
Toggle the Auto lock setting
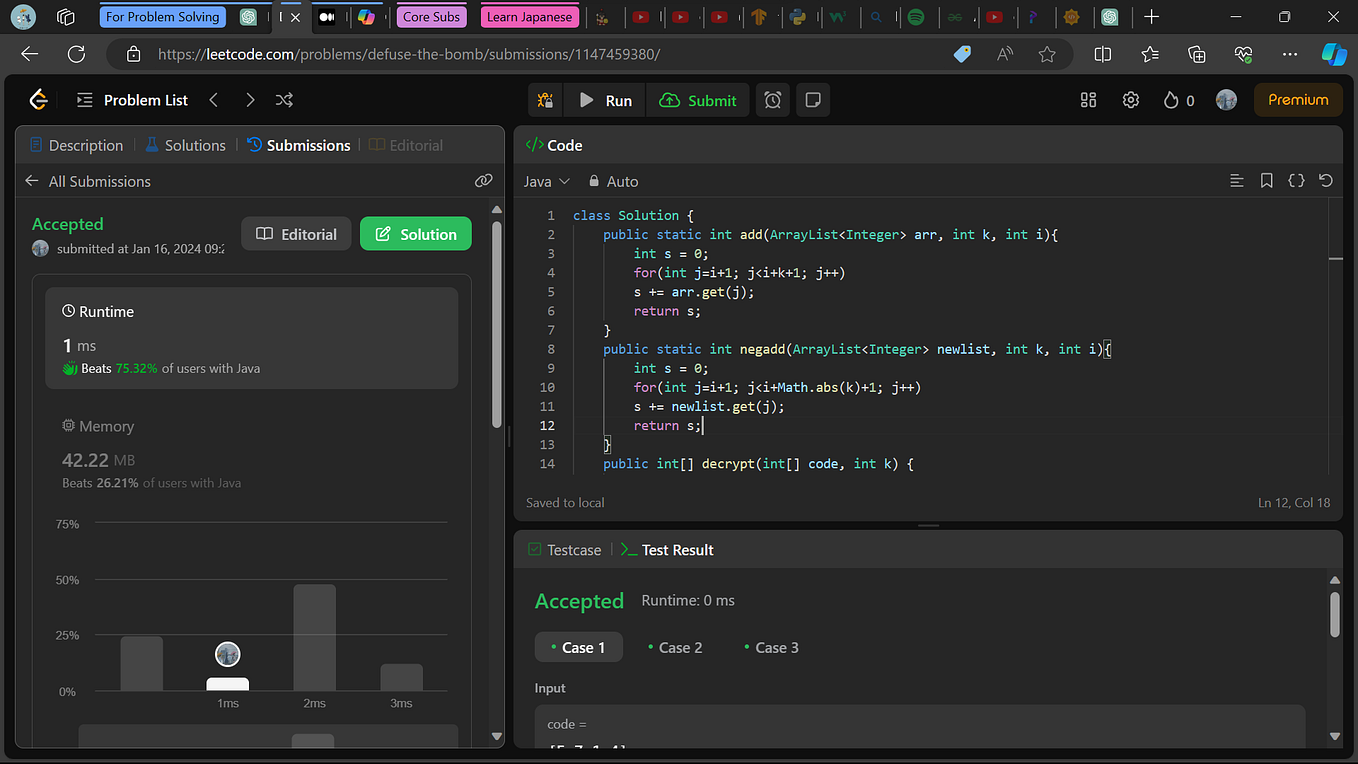tap(613, 181)
